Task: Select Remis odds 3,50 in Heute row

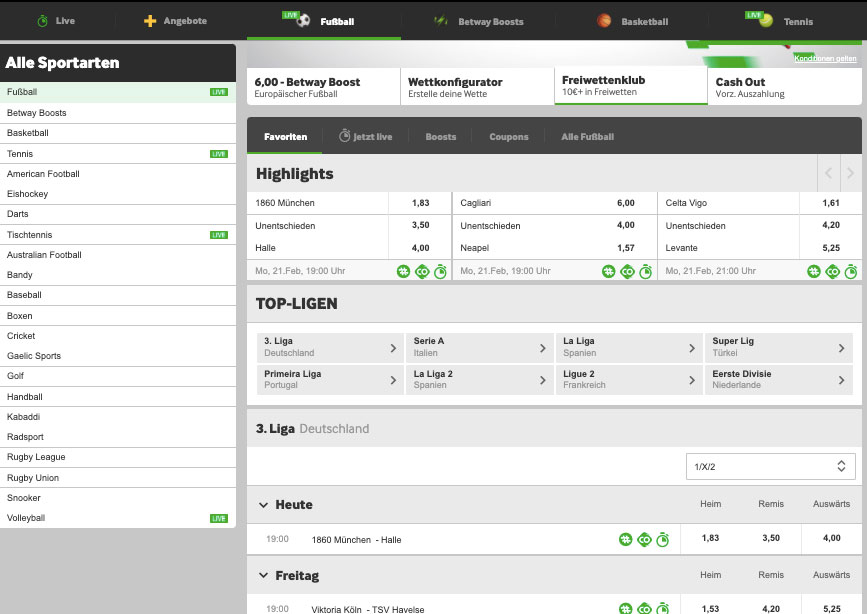Action: click(x=771, y=538)
